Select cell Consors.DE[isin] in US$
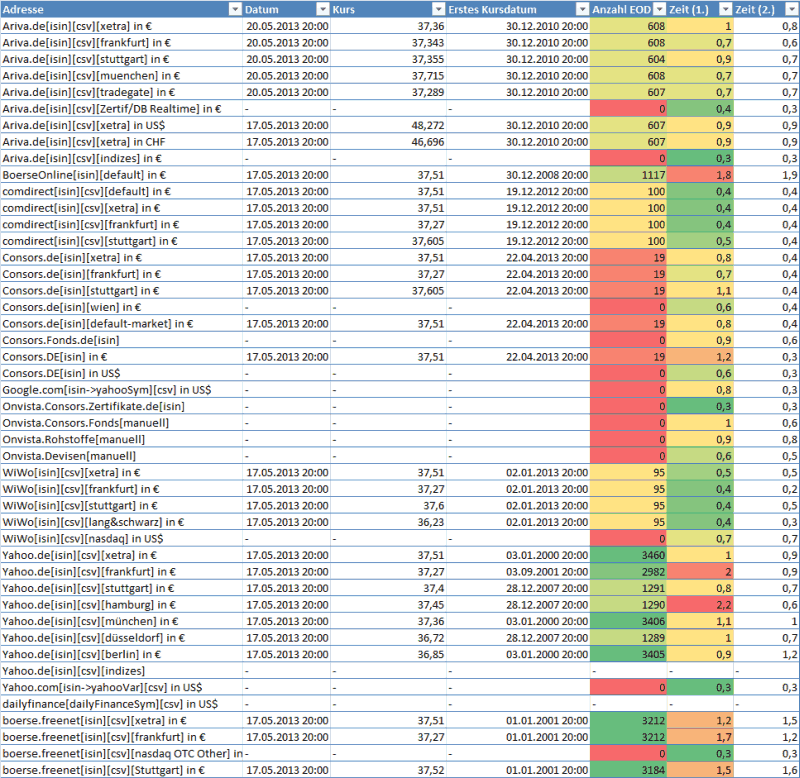The height and width of the screenshot is (778, 800). (121, 373)
